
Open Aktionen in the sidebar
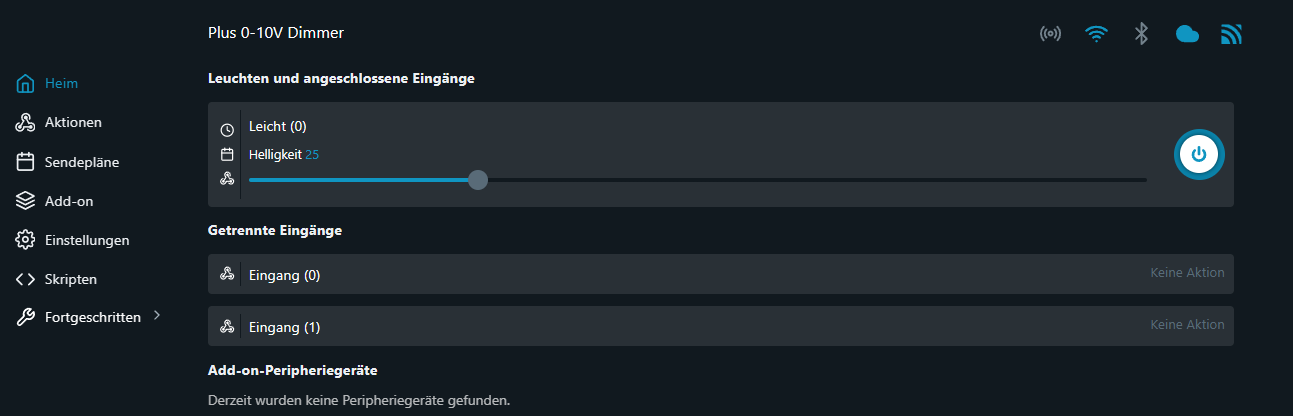click(x=72, y=122)
